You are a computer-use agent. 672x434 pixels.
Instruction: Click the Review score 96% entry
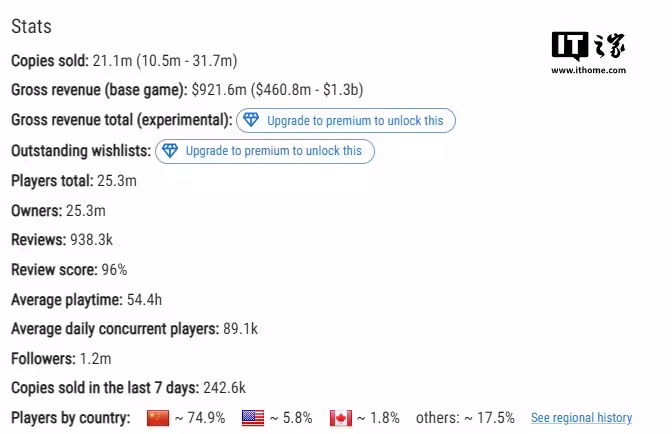coord(69,270)
